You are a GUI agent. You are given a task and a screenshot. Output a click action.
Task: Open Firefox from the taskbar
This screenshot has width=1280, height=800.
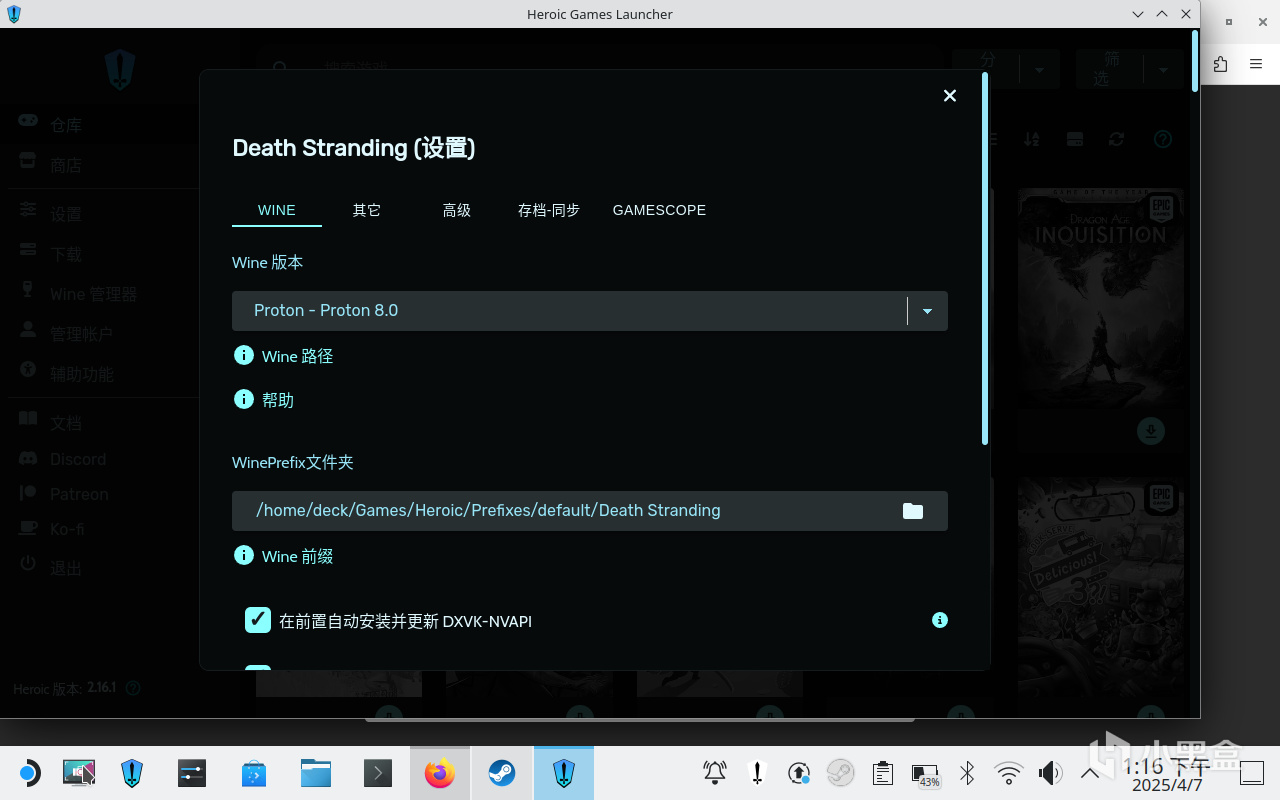click(x=440, y=773)
